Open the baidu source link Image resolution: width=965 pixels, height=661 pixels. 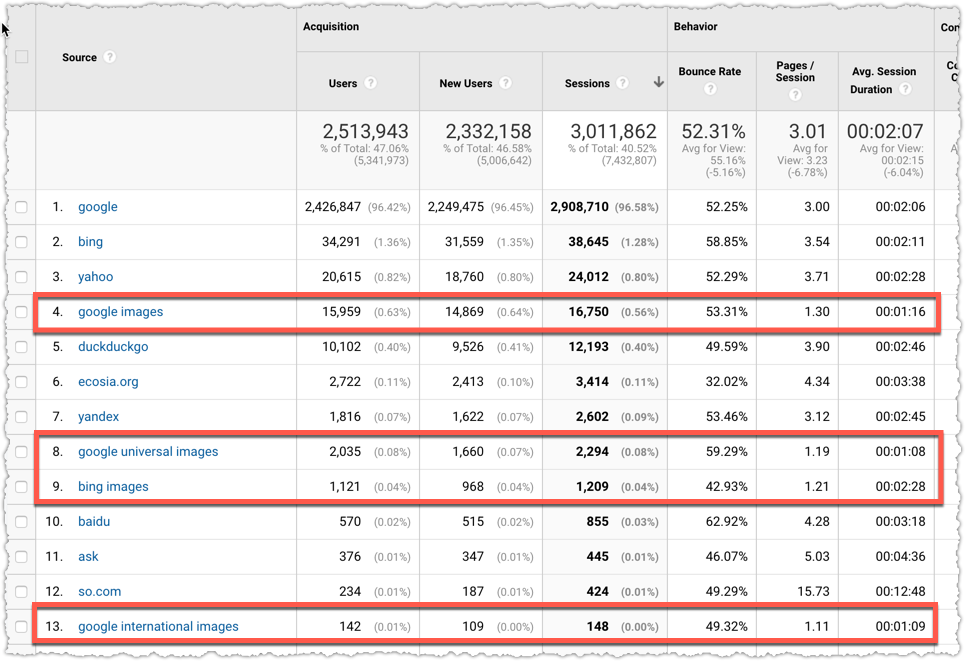(94, 522)
